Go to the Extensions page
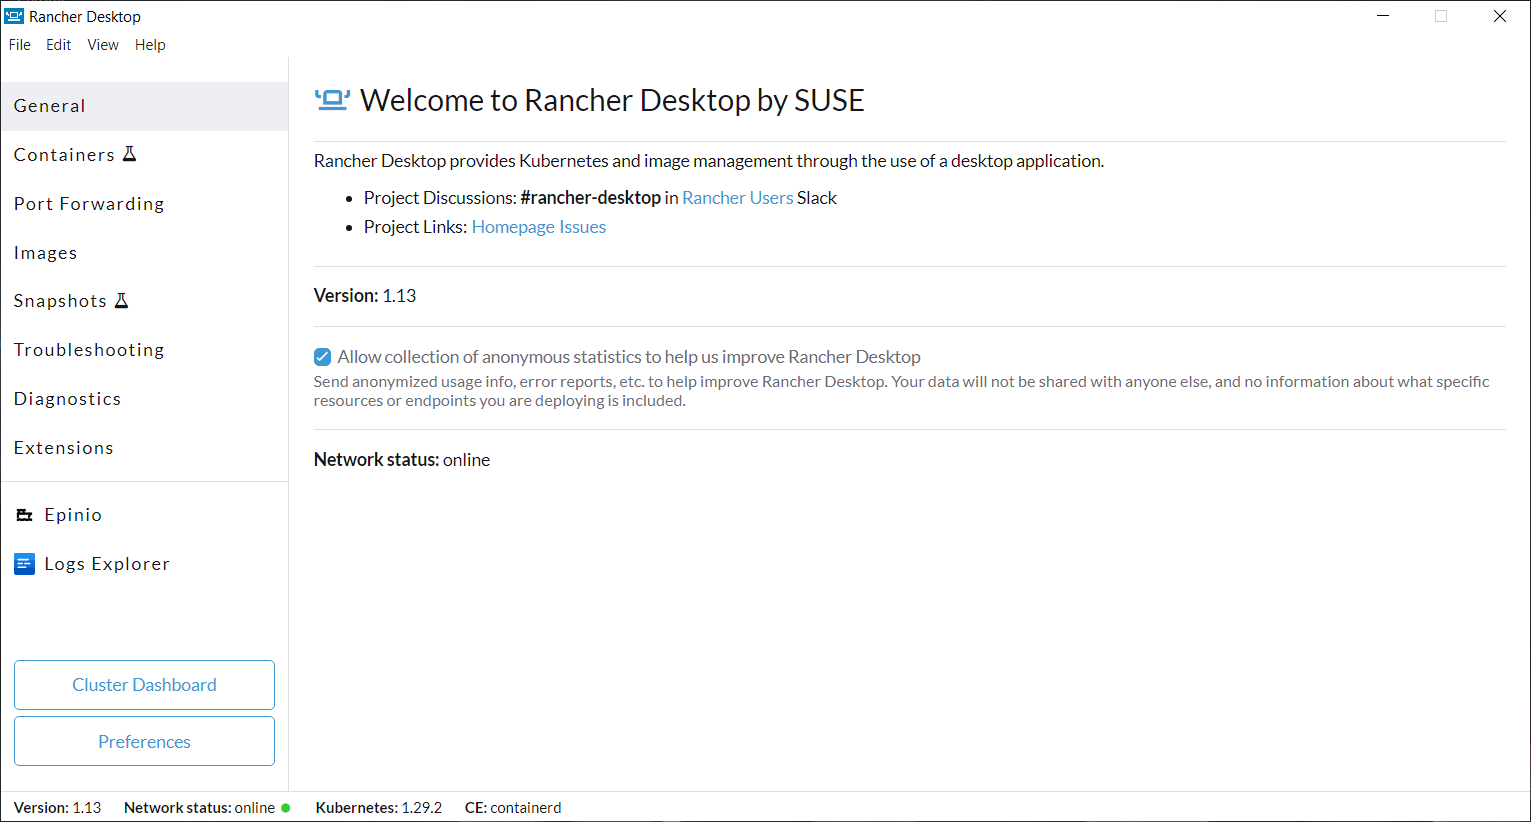 (144, 448)
